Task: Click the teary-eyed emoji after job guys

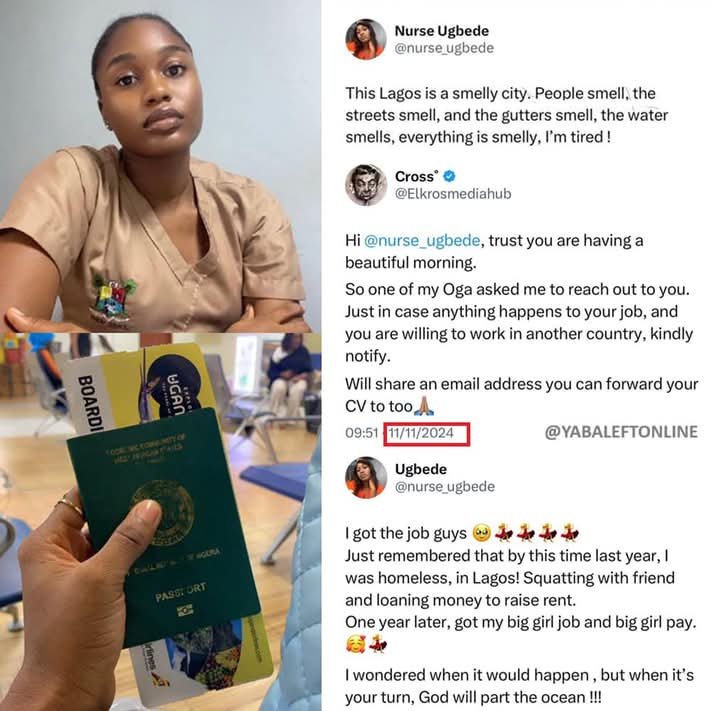Action: tap(481, 533)
